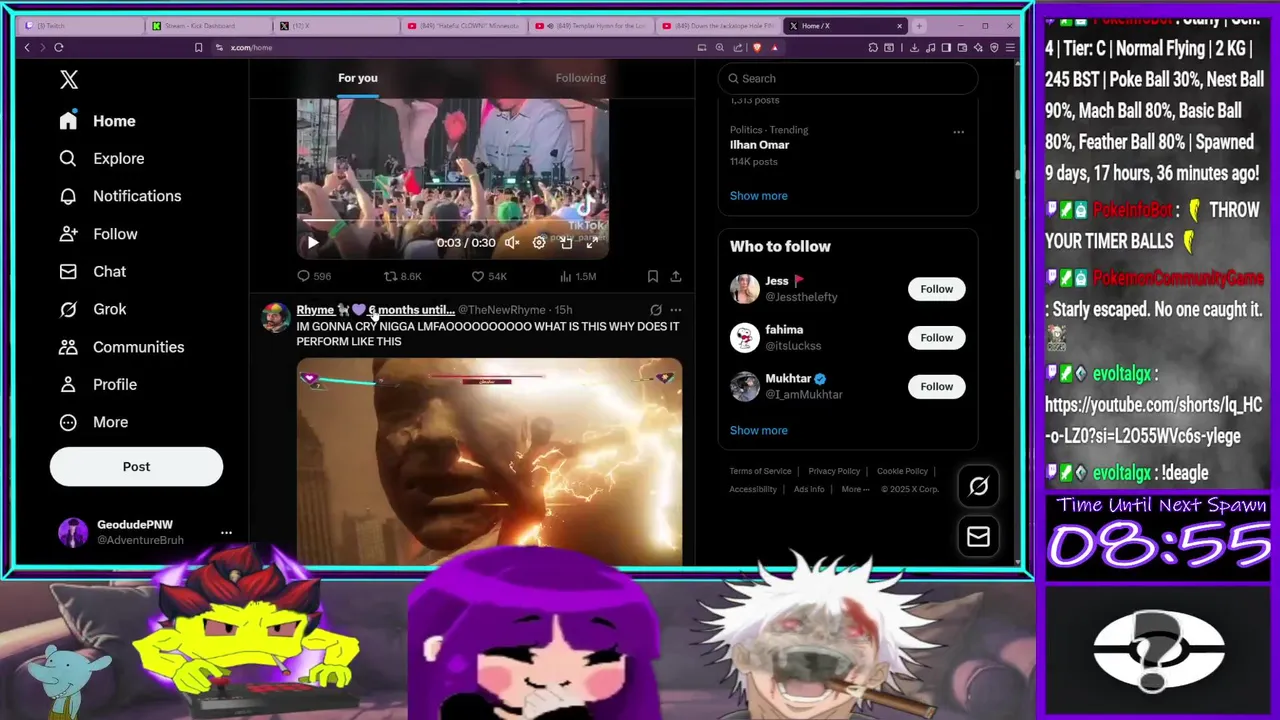Switch to For you tab

(x=357, y=78)
